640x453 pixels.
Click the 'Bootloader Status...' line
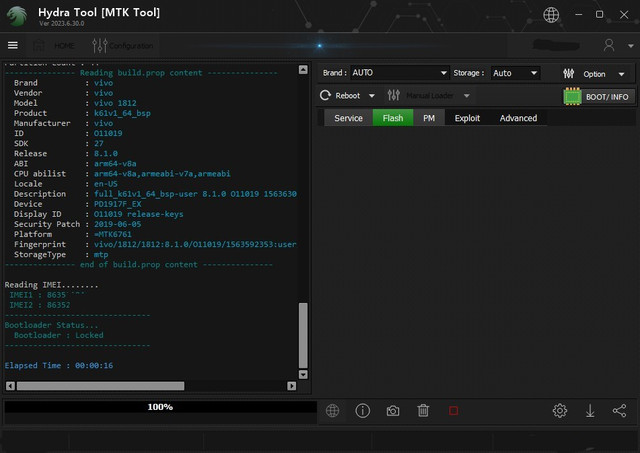[x=51, y=325]
